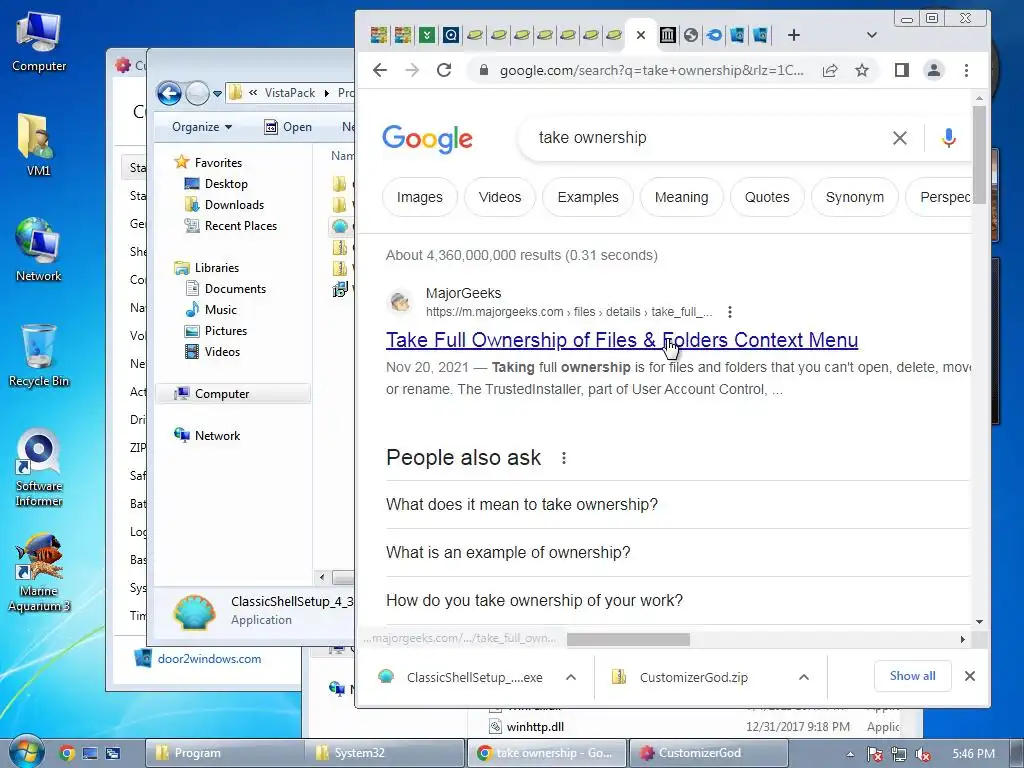1024x768 pixels.
Task: Click the Chrome horizontal scrollbar thumb
Action: [628, 639]
